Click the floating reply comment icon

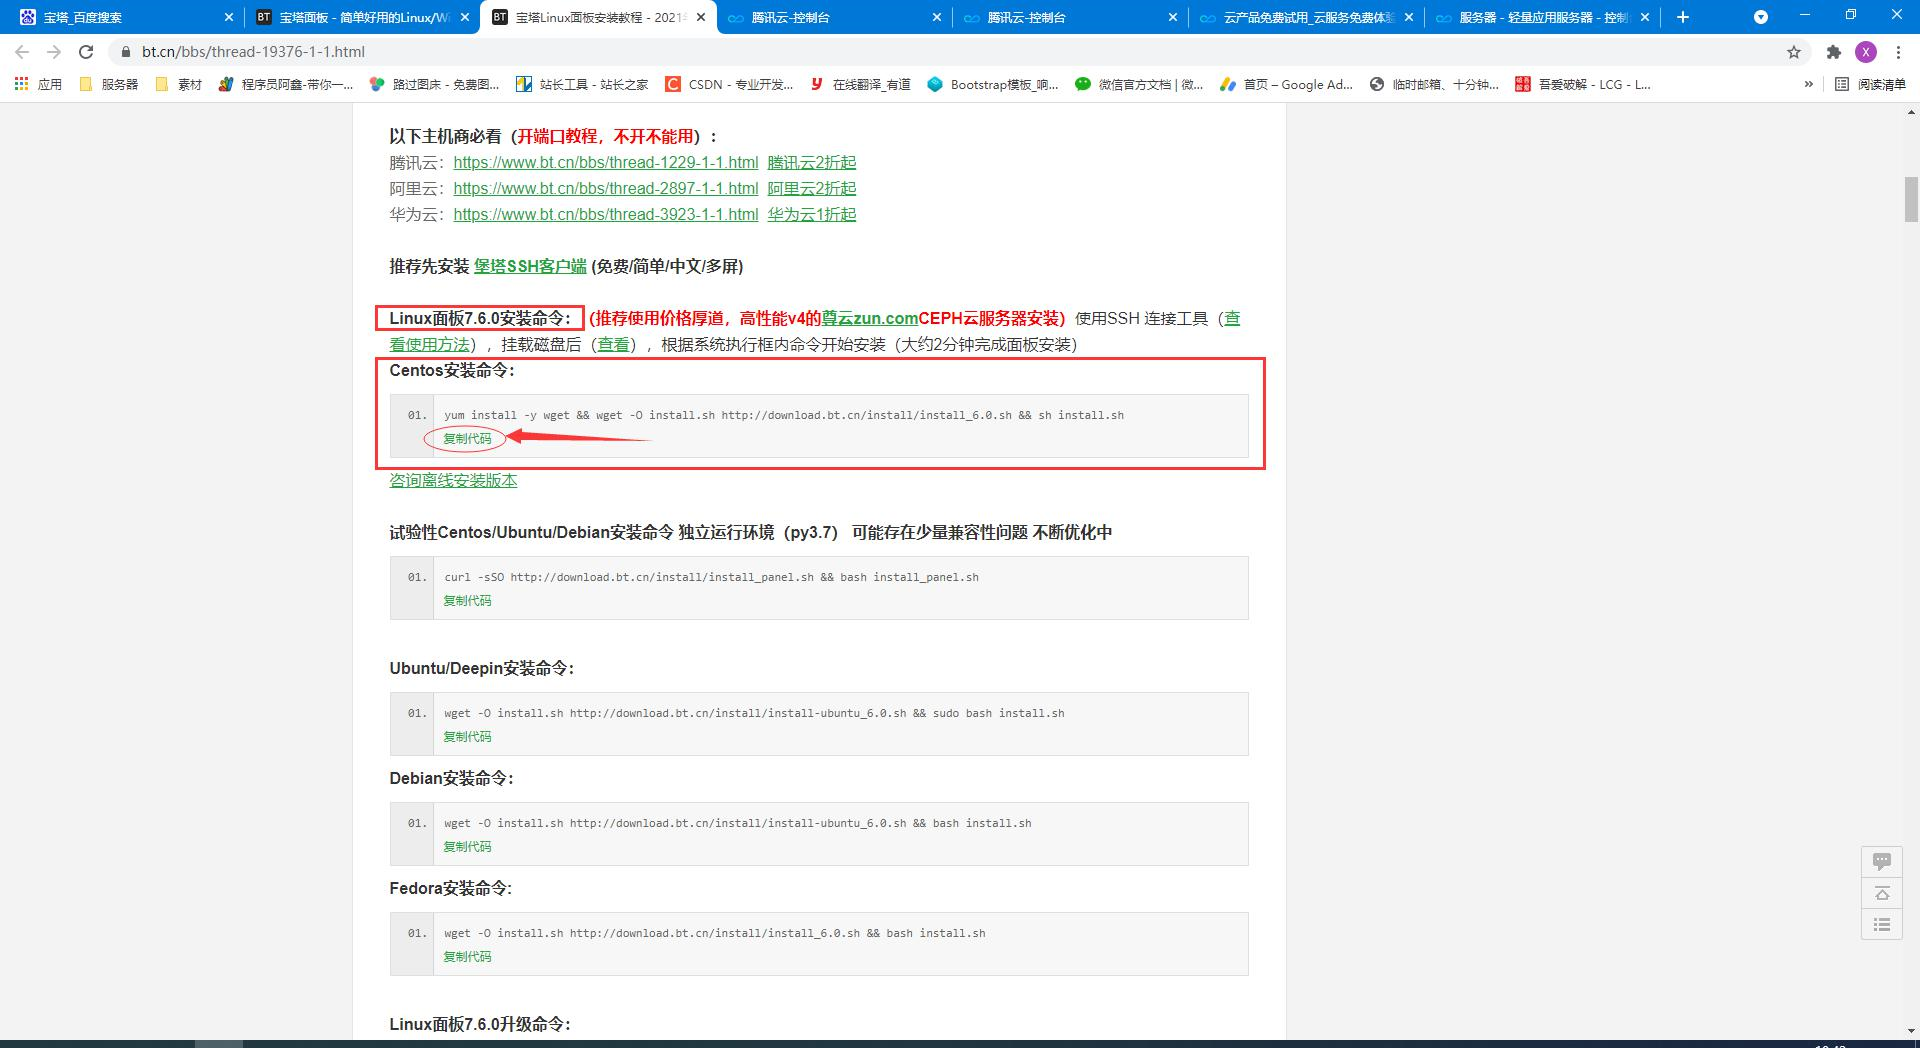[1881, 861]
